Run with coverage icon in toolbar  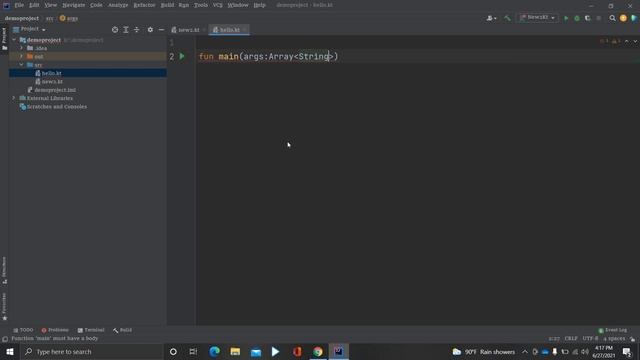(x=588, y=18)
